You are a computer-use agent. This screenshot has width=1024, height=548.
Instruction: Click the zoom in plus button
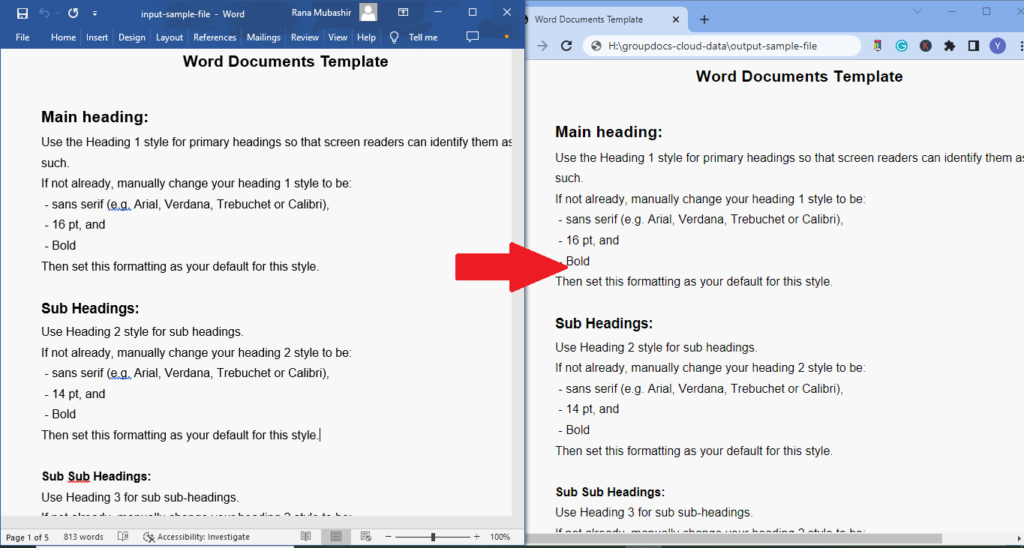[477, 537]
